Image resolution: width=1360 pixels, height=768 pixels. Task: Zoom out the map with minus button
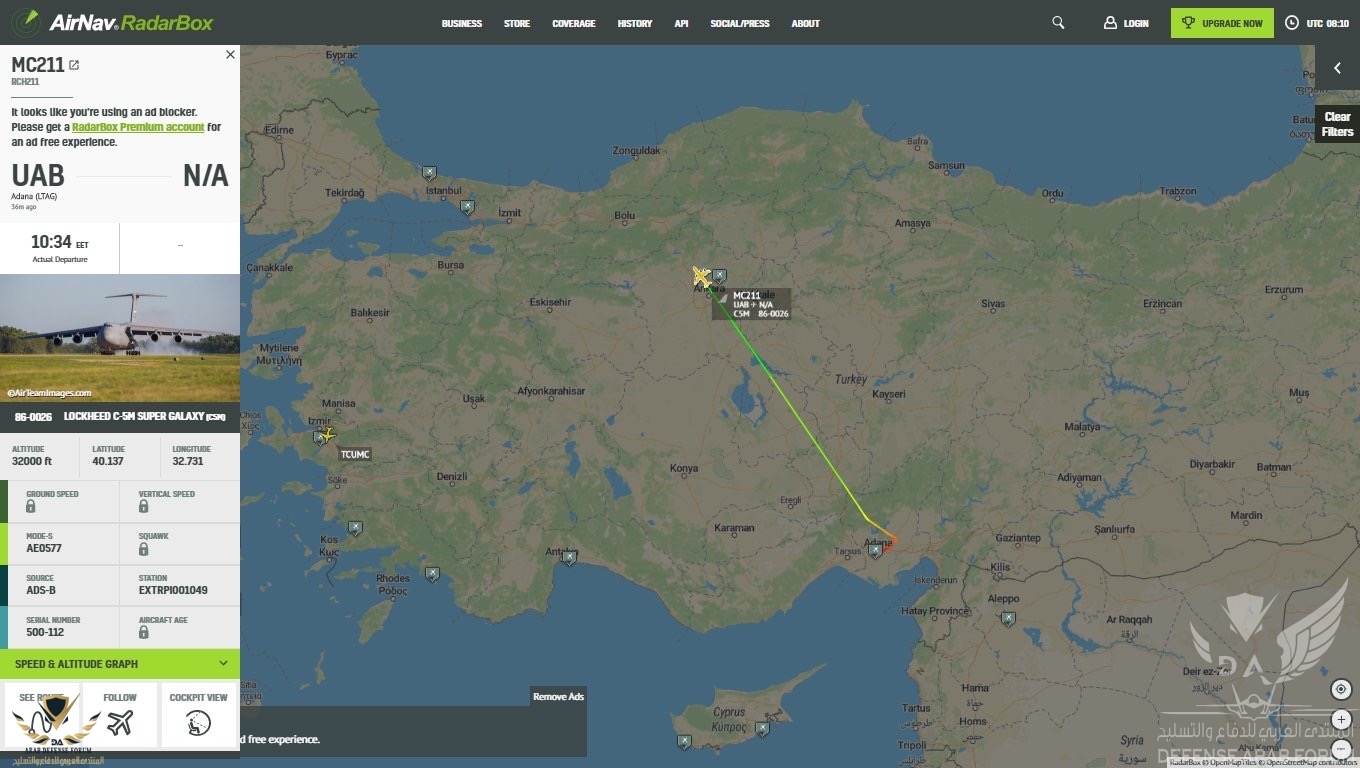(x=1341, y=746)
